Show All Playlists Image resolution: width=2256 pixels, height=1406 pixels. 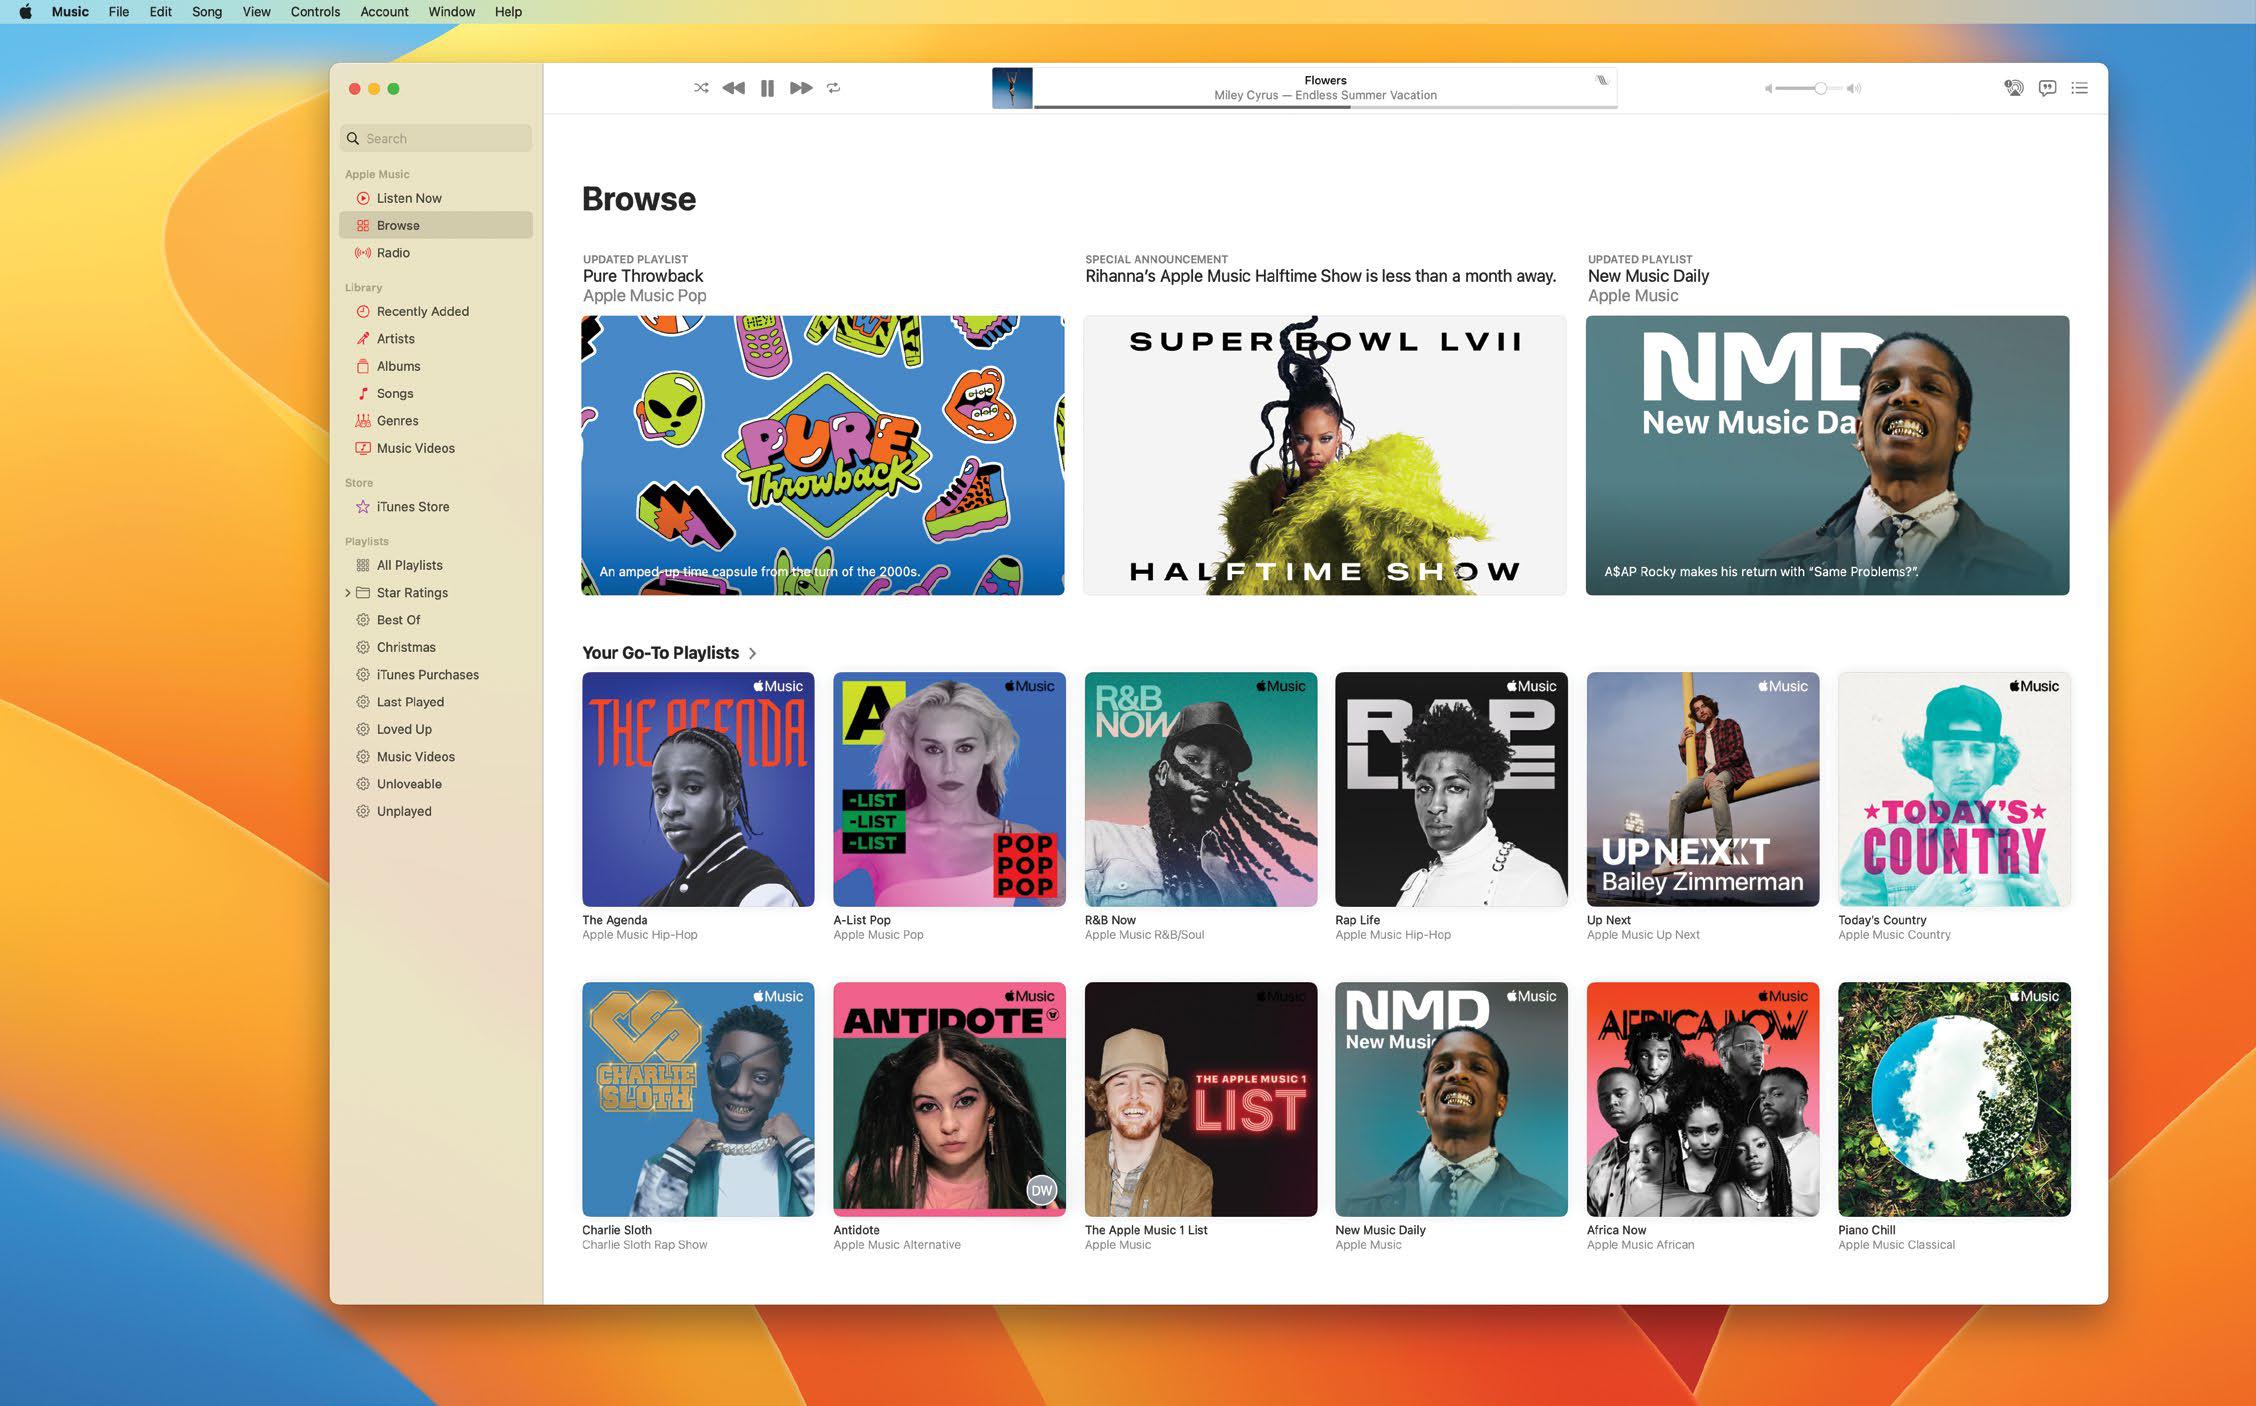pos(436,565)
